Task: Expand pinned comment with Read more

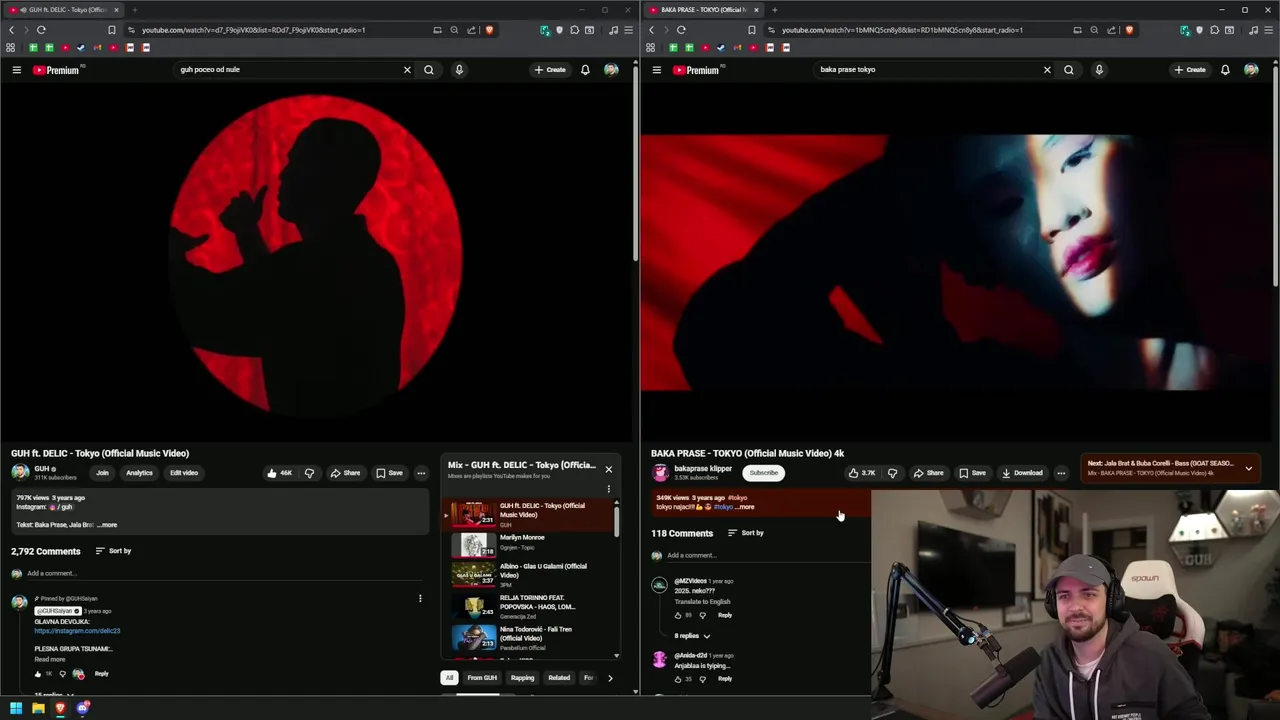Action: point(49,660)
